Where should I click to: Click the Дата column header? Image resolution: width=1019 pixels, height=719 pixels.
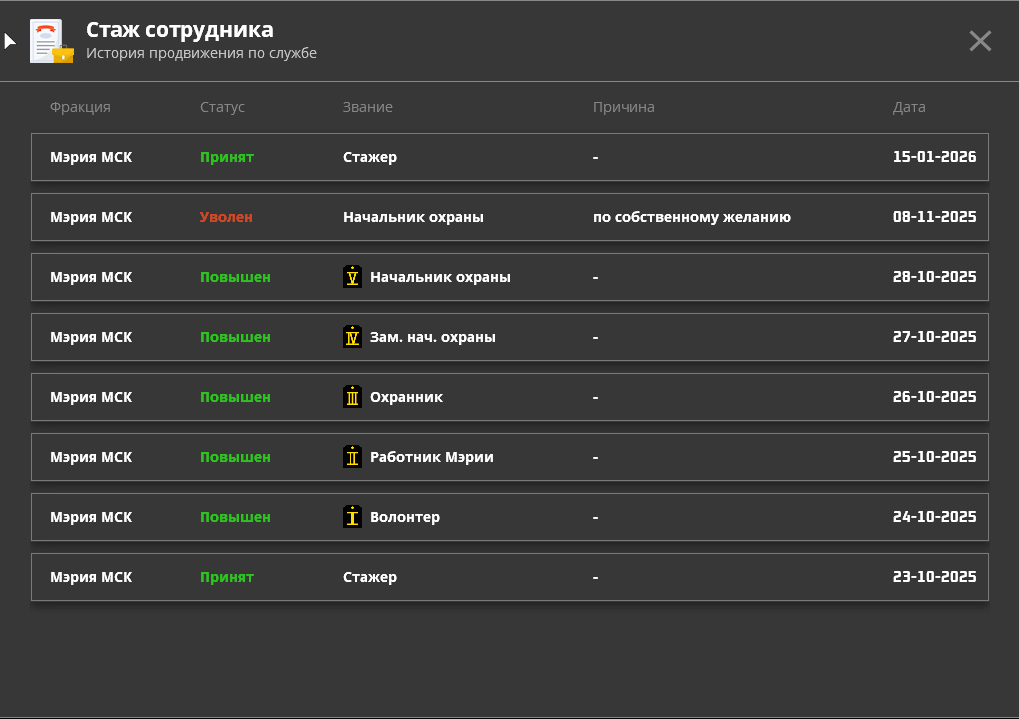pos(909,107)
